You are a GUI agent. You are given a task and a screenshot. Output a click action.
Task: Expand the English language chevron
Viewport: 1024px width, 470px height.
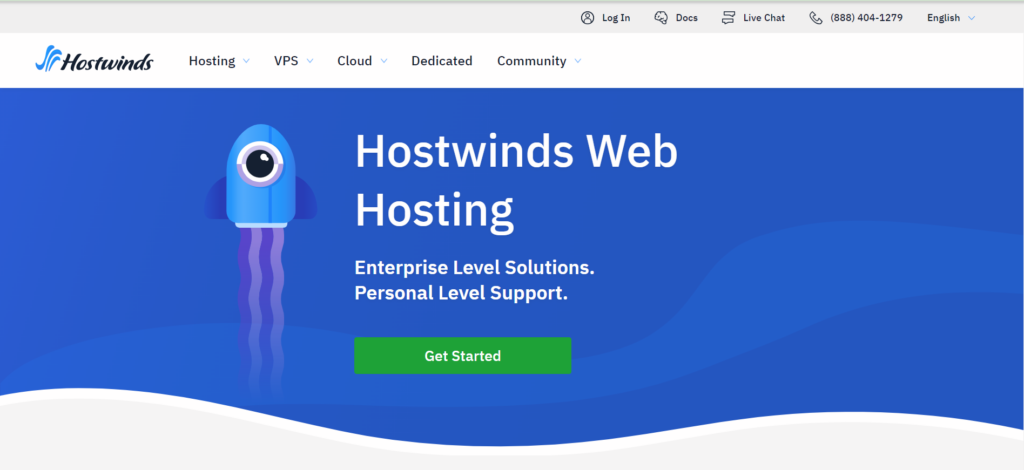pyautogui.click(x=971, y=18)
